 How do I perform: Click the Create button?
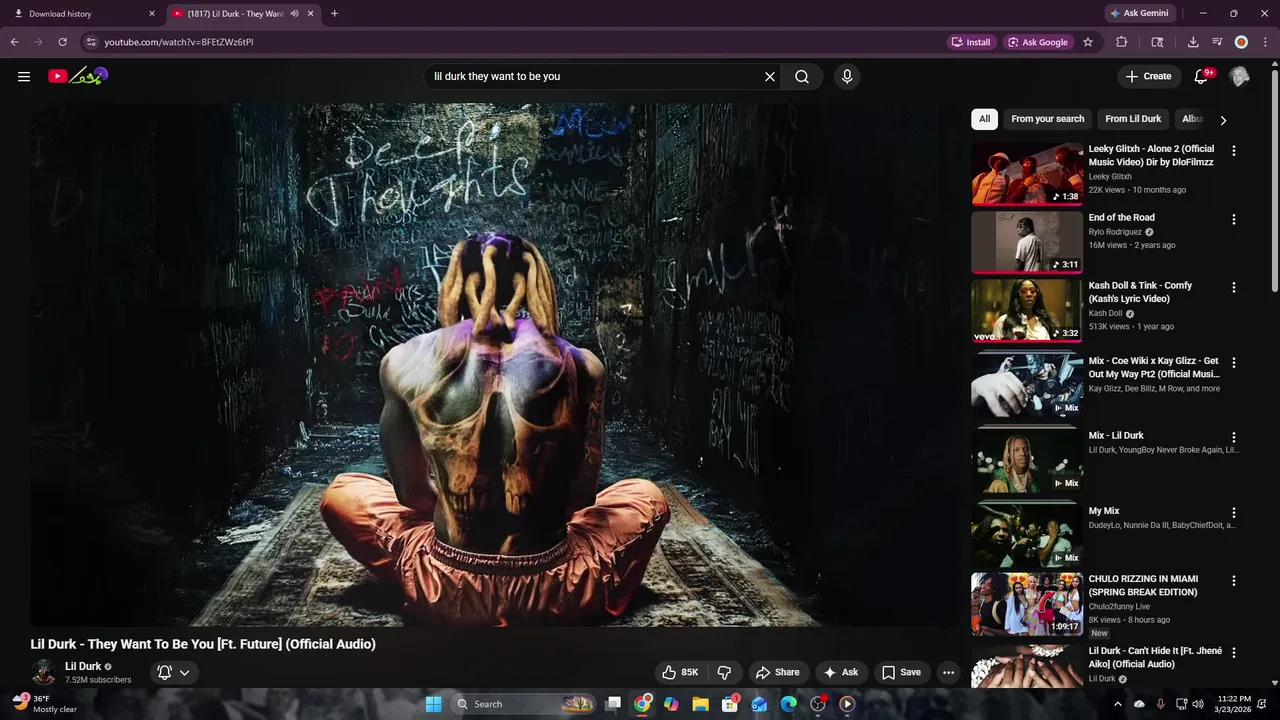point(1148,76)
